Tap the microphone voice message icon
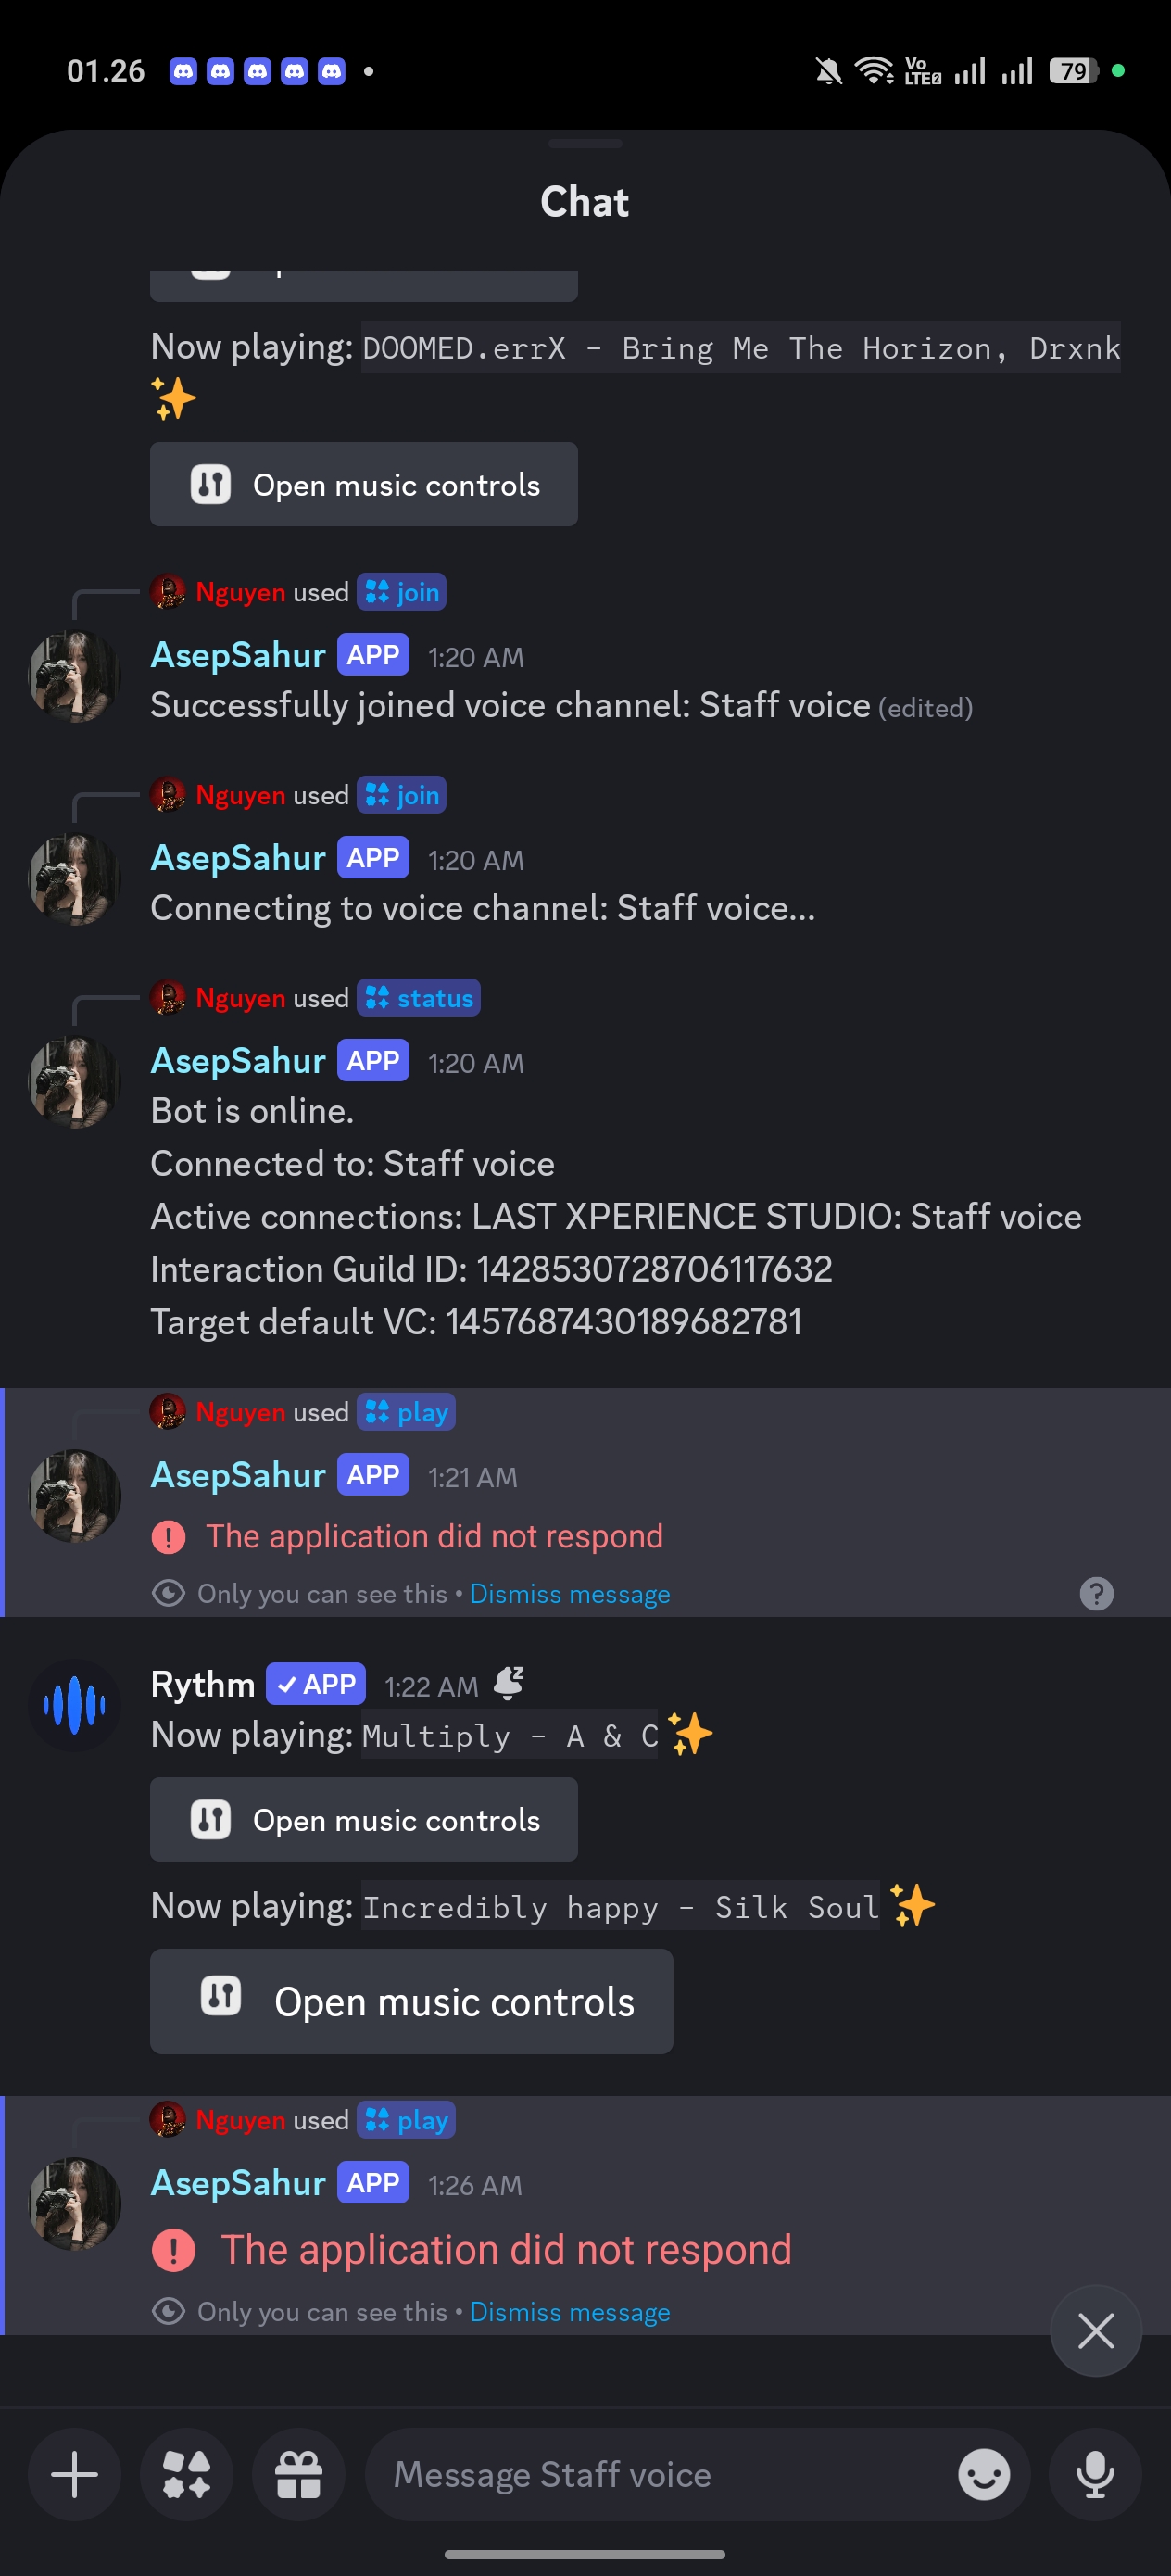Screen dimensions: 1171x2576 [1095, 2475]
